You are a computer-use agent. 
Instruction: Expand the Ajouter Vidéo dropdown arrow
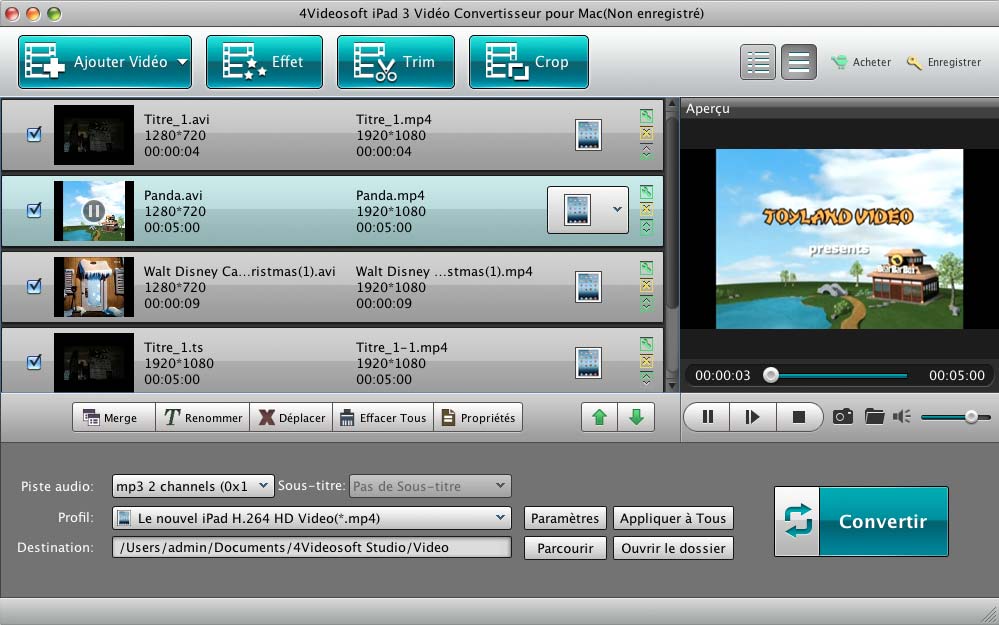point(182,62)
